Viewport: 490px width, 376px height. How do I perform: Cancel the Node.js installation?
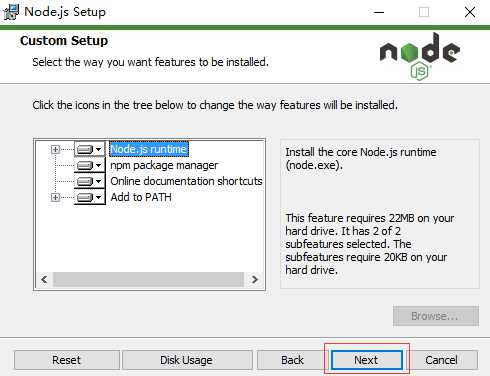(441, 360)
